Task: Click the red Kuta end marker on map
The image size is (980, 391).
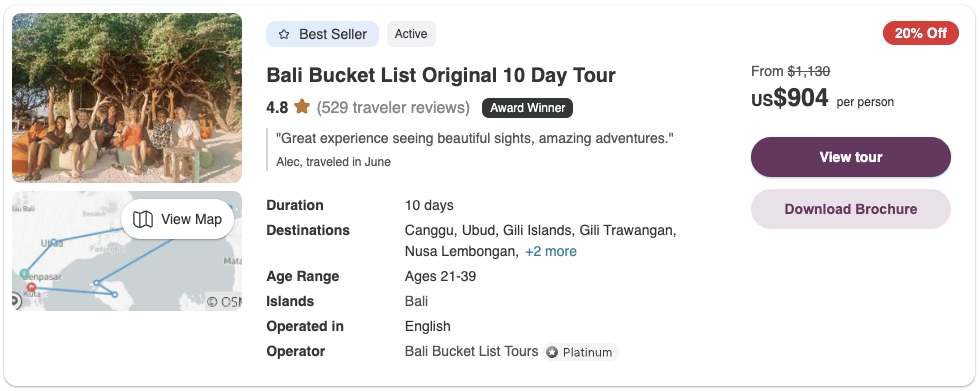Action: [32, 287]
